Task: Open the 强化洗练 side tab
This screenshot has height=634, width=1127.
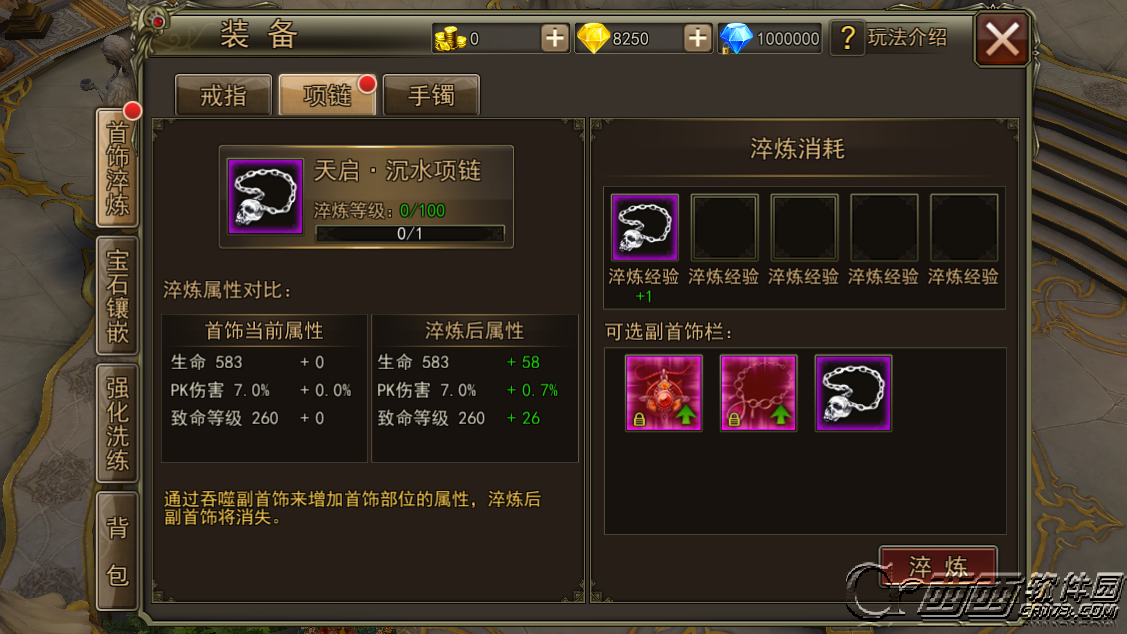Action: pyautogui.click(x=117, y=423)
